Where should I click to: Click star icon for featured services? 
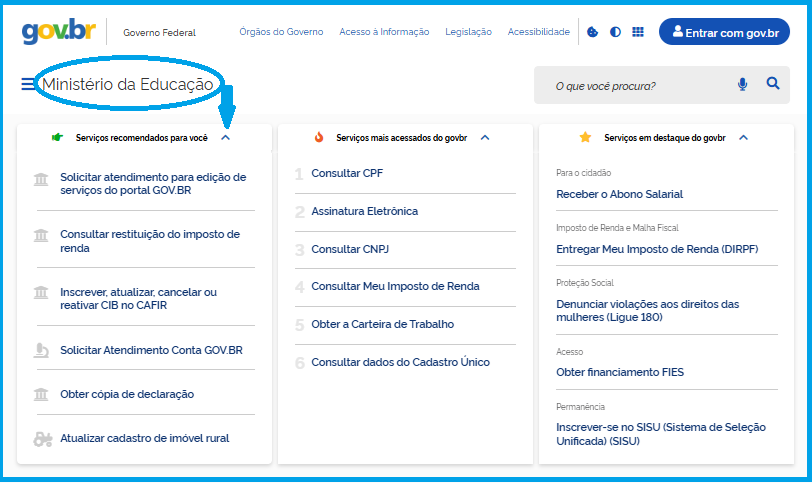(x=585, y=137)
